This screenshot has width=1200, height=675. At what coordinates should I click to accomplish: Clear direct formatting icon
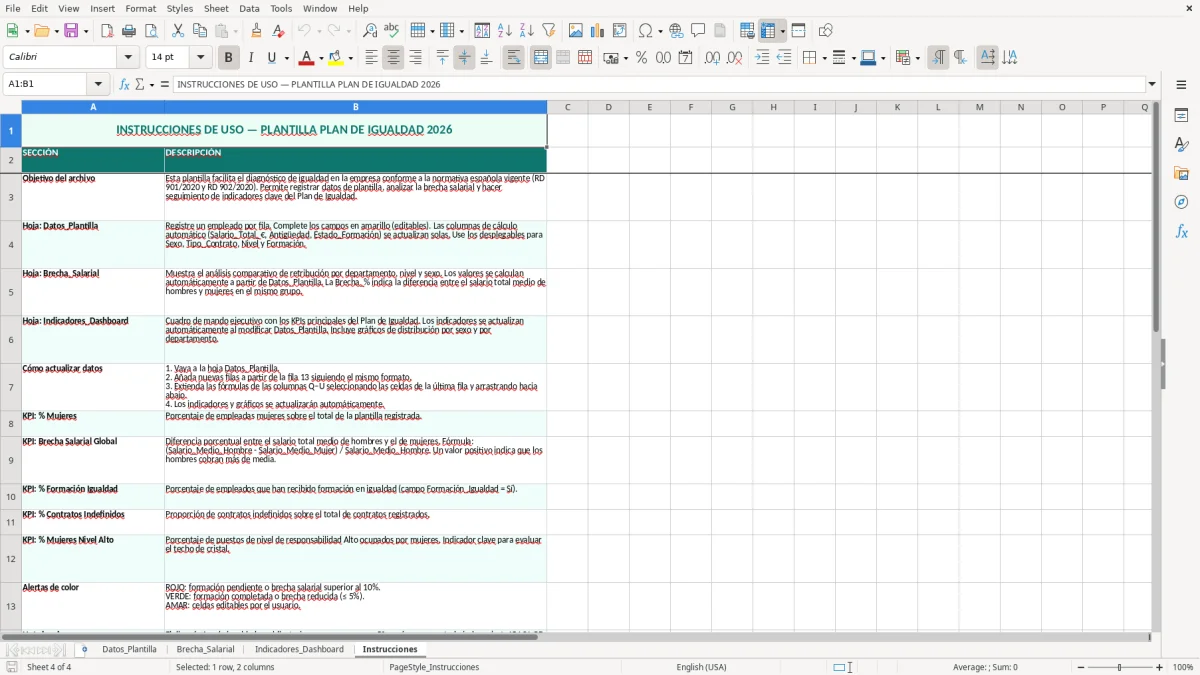pos(278,31)
